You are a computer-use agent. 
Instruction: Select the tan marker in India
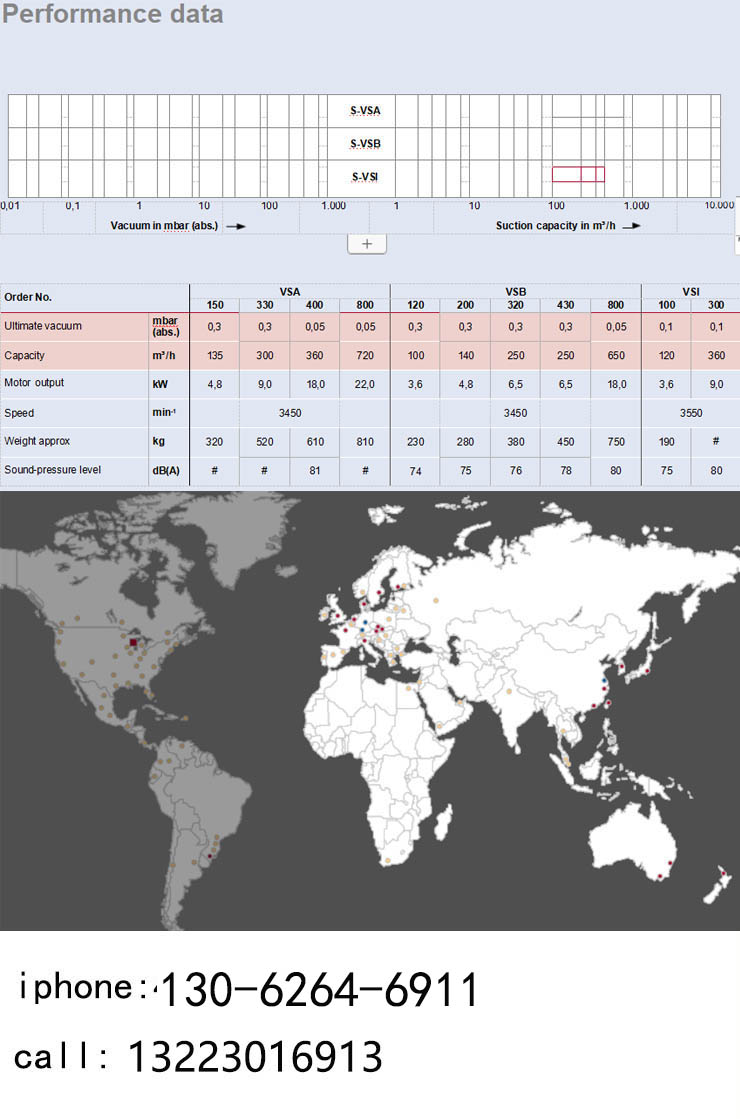[510, 690]
